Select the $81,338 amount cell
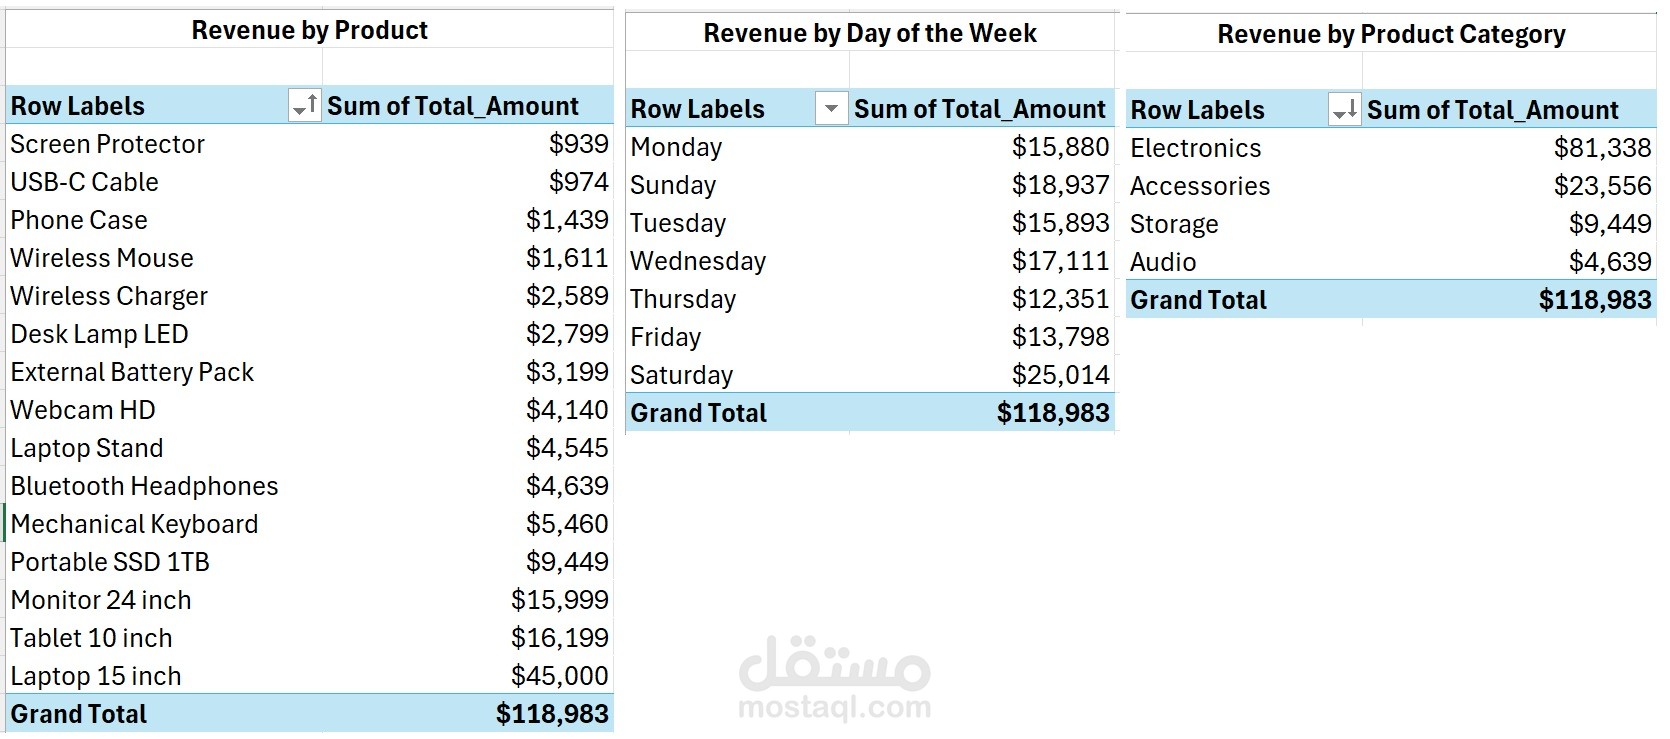 (1602, 148)
